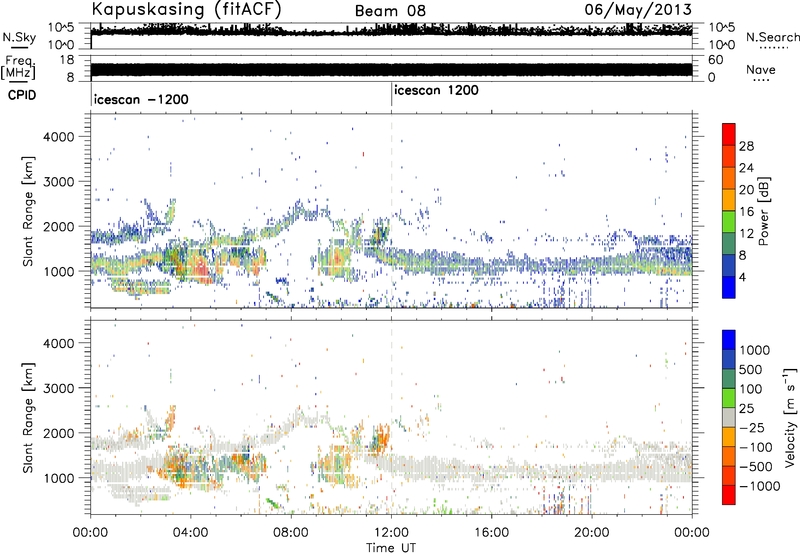Click the 'Velocity [m s-1]' colorbar title
Image resolution: width=800 pixels, height=554 pixels.
click(x=790, y=417)
